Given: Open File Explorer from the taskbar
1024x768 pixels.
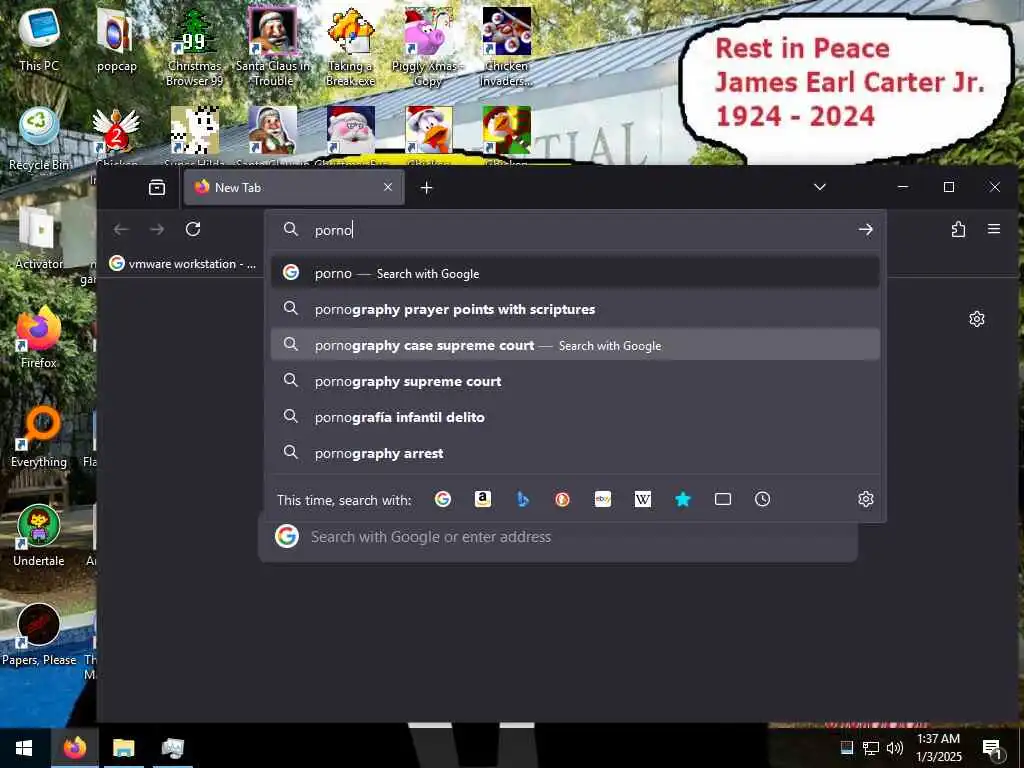Looking at the screenshot, I should 123,747.
